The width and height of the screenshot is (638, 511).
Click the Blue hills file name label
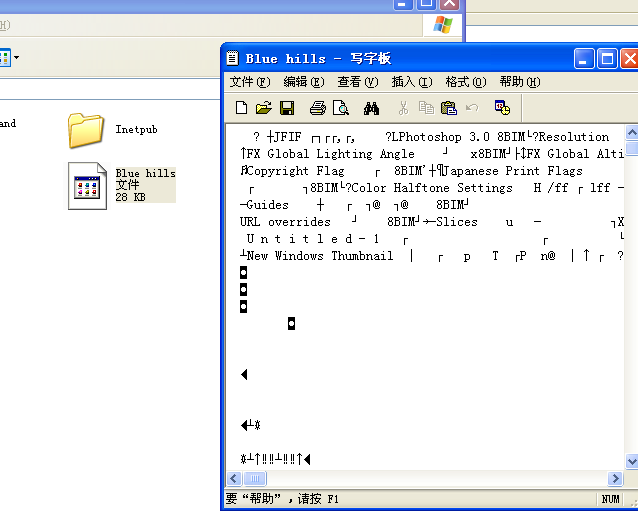click(145, 173)
